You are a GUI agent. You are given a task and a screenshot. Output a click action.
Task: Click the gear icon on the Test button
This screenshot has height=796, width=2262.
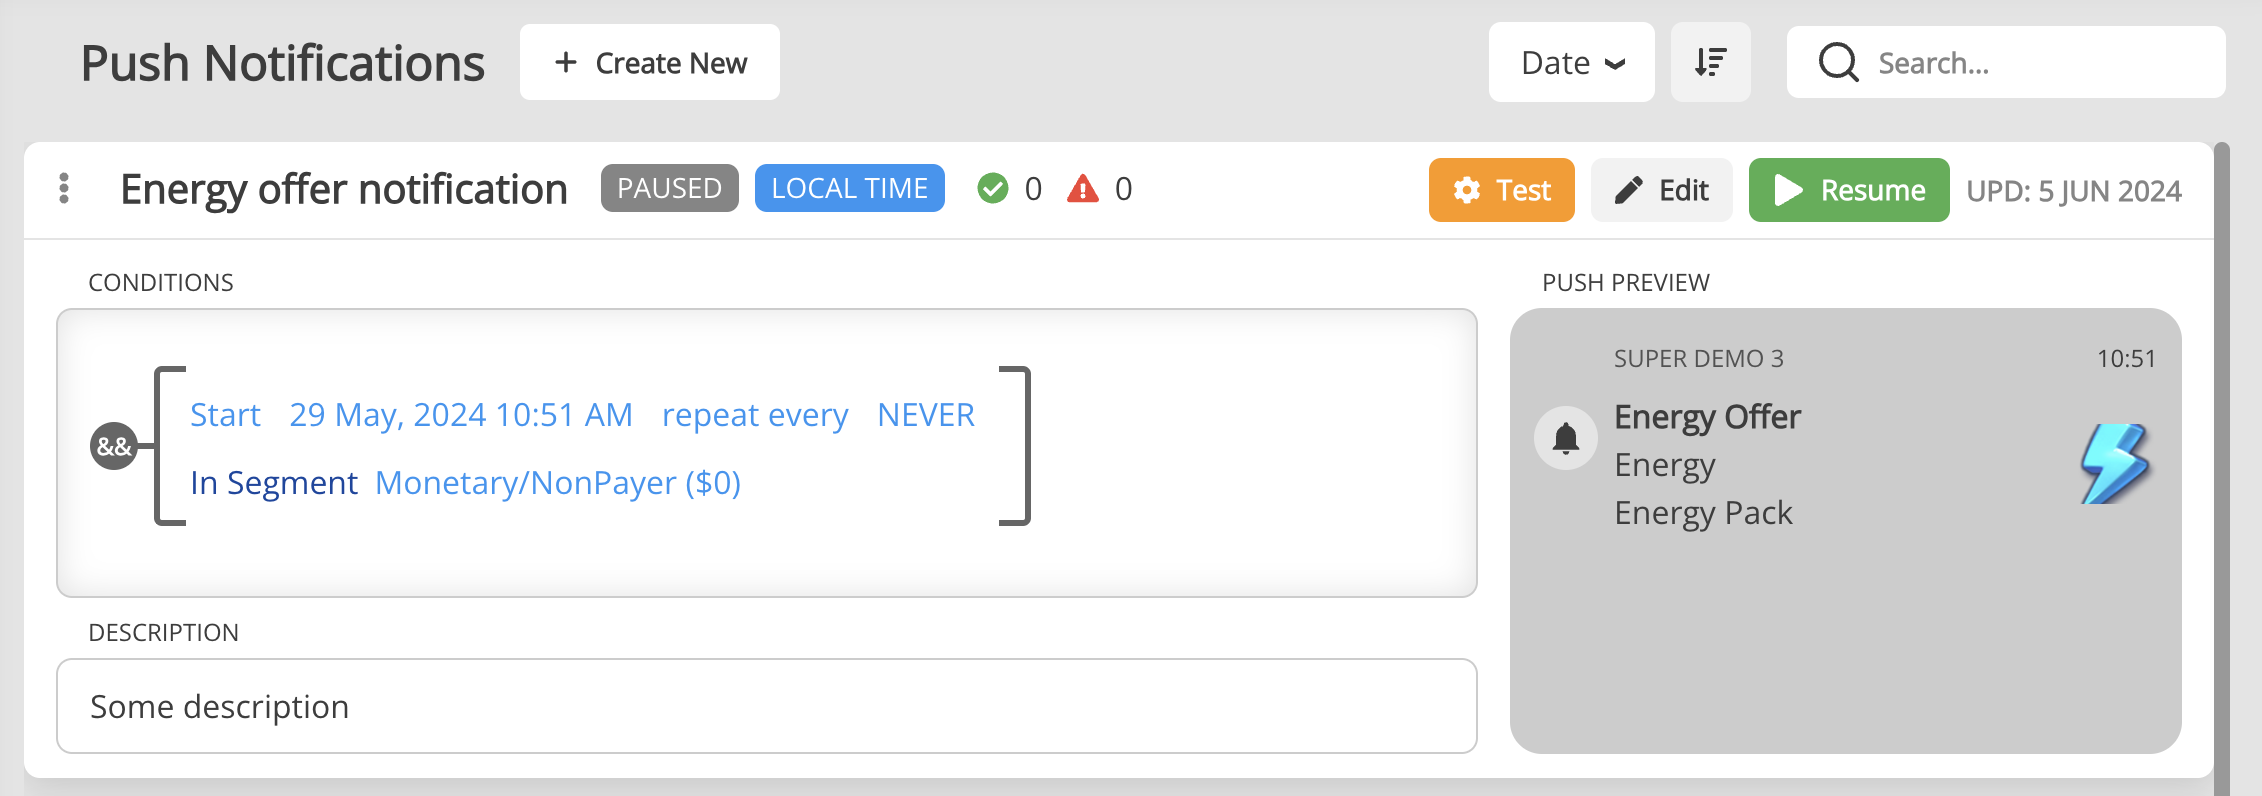tap(1464, 189)
